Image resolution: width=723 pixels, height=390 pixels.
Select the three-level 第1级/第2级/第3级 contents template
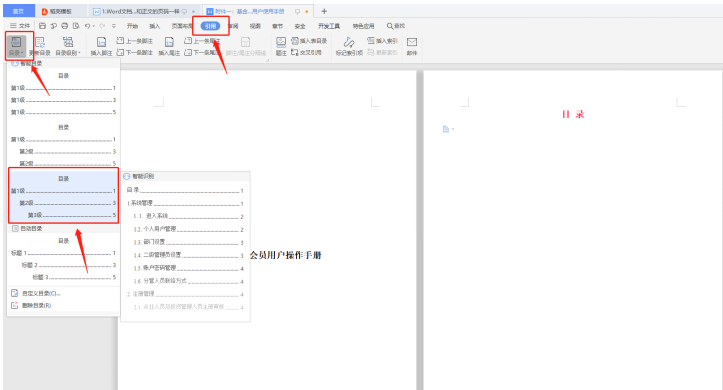[x=63, y=196]
